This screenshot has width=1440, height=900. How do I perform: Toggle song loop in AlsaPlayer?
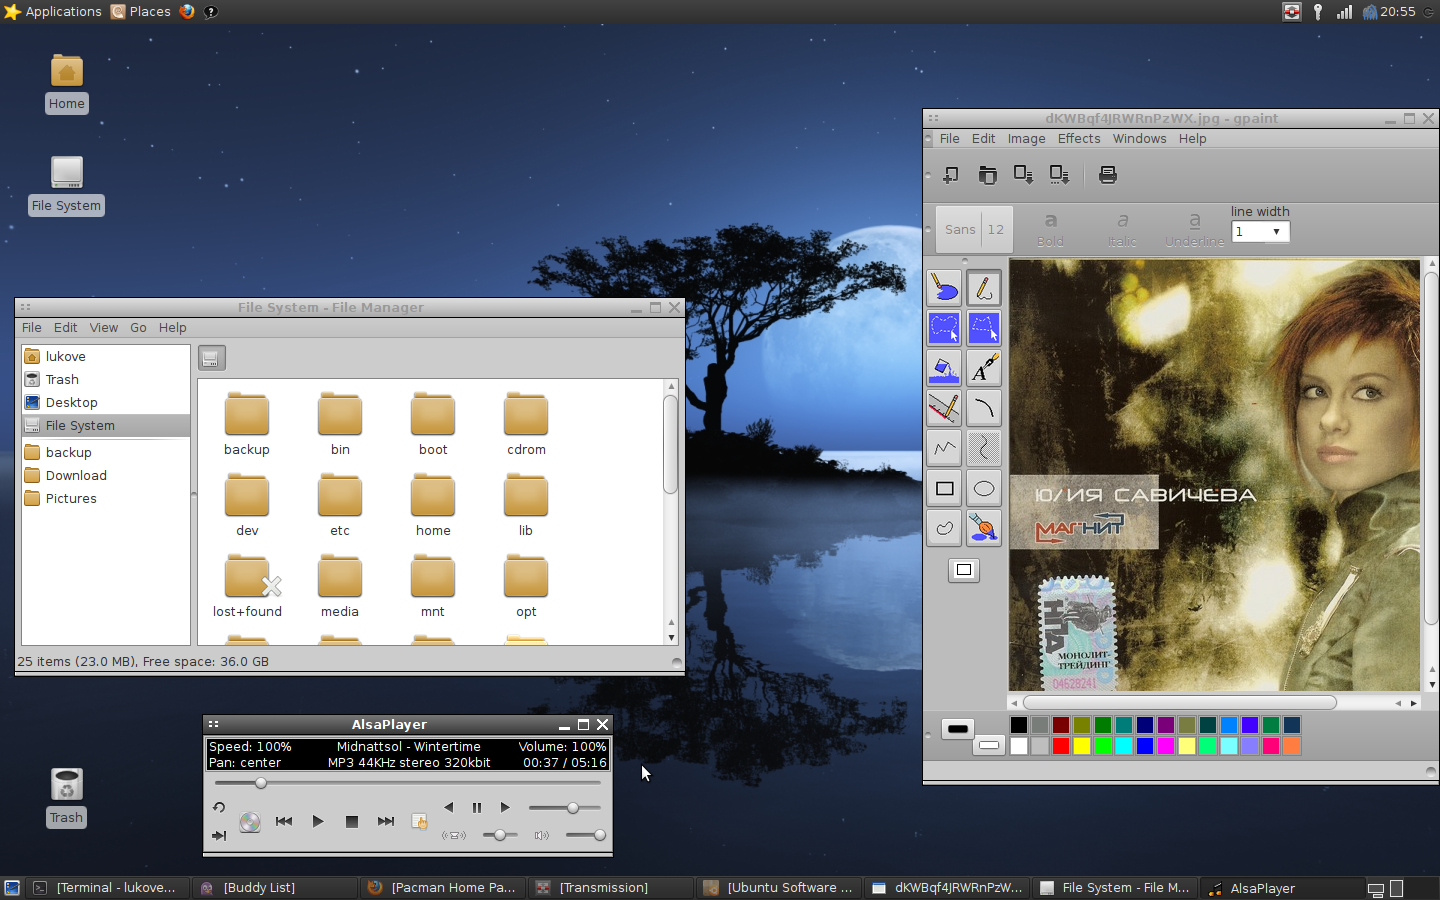[x=219, y=807]
